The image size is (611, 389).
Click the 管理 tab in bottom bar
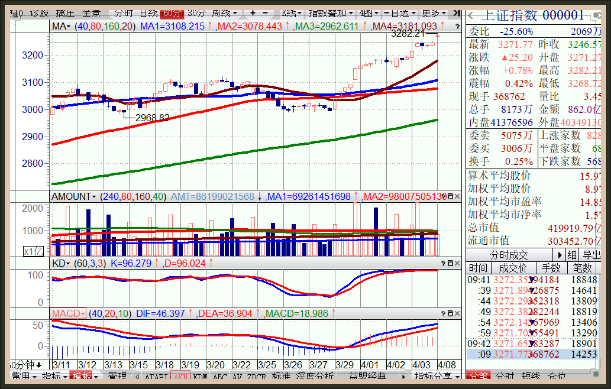click(117, 376)
